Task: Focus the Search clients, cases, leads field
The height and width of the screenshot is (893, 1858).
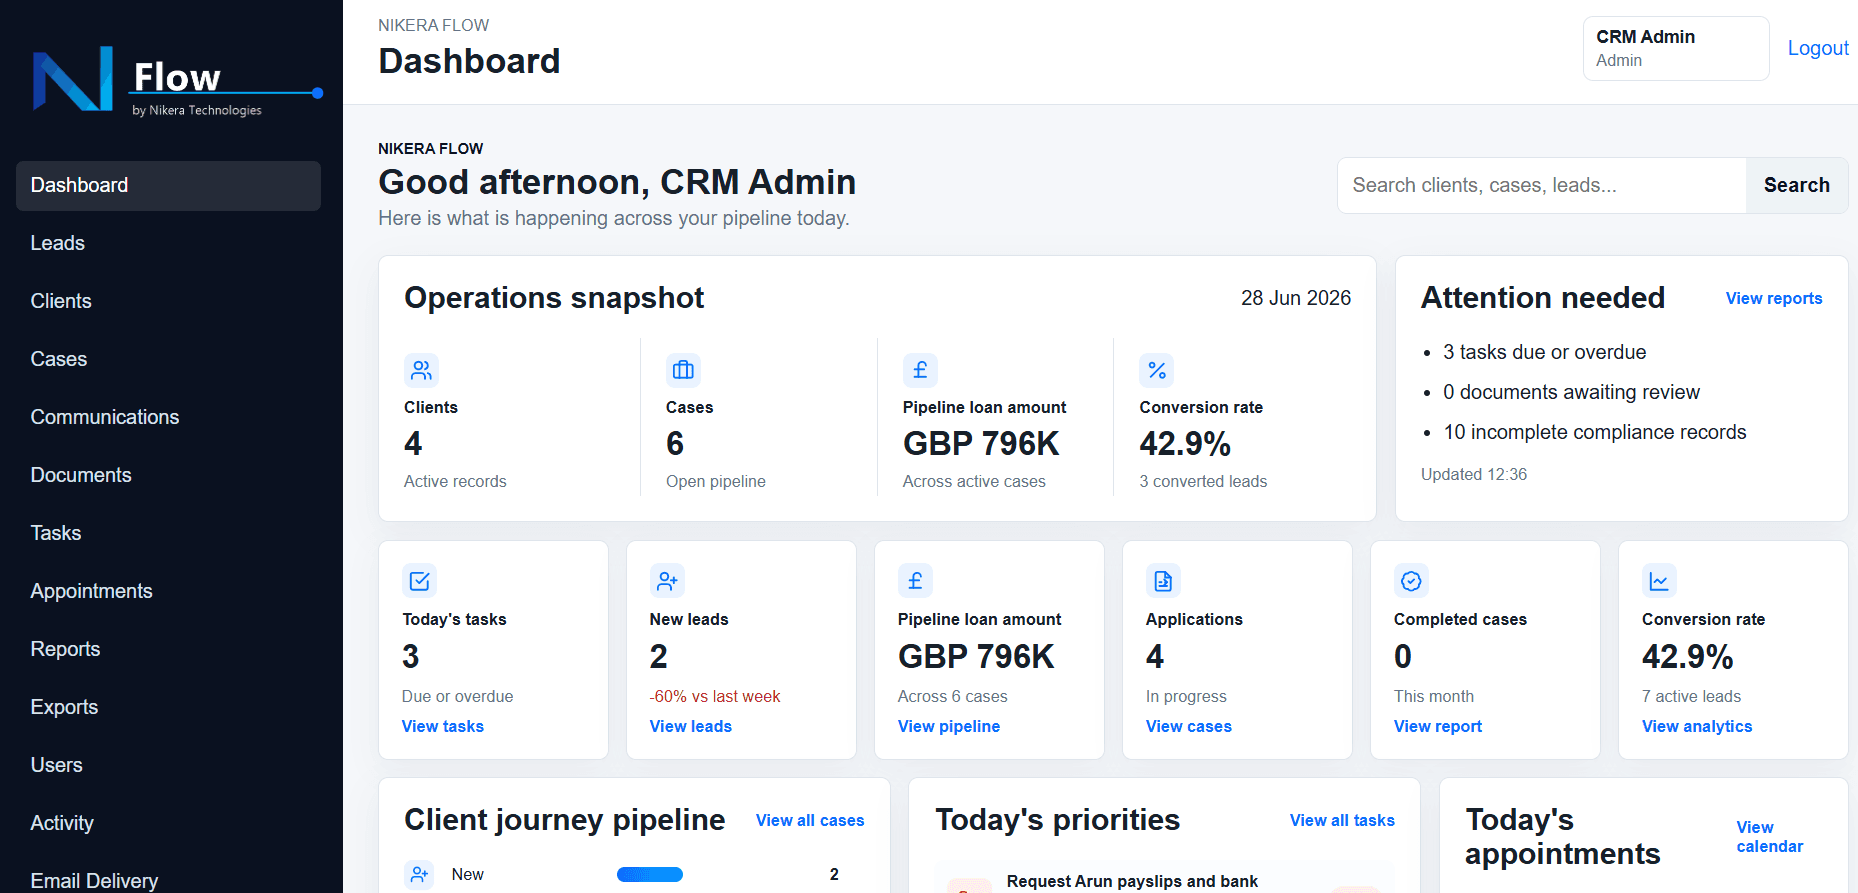Action: pyautogui.click(x=1542, y=185)
